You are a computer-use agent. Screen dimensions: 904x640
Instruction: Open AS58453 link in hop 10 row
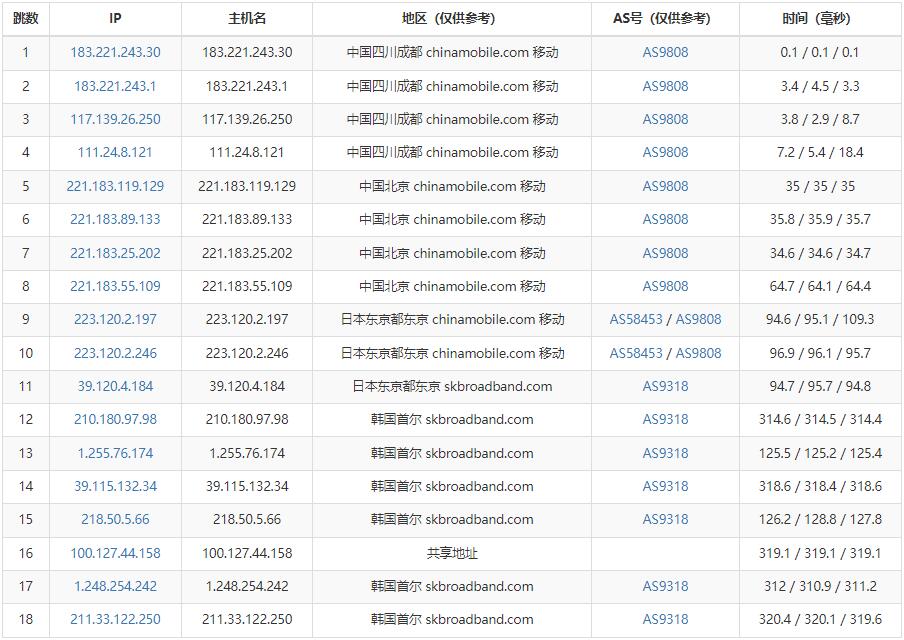636,353
